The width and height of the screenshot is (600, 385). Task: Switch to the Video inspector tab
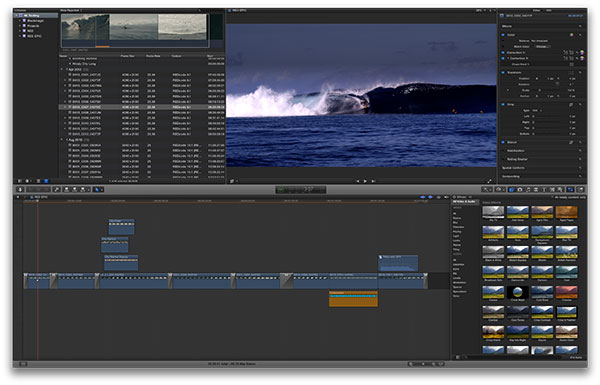[x=536, y=10]
